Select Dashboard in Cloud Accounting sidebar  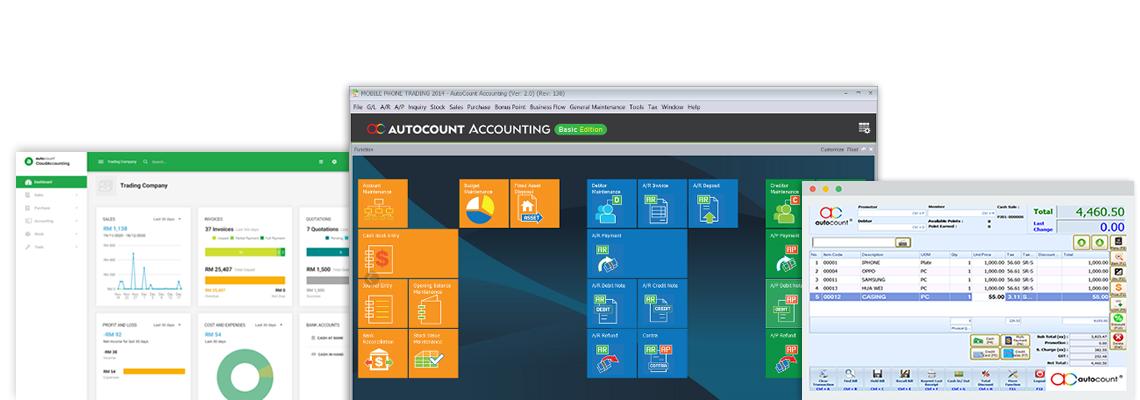[51, 182]
